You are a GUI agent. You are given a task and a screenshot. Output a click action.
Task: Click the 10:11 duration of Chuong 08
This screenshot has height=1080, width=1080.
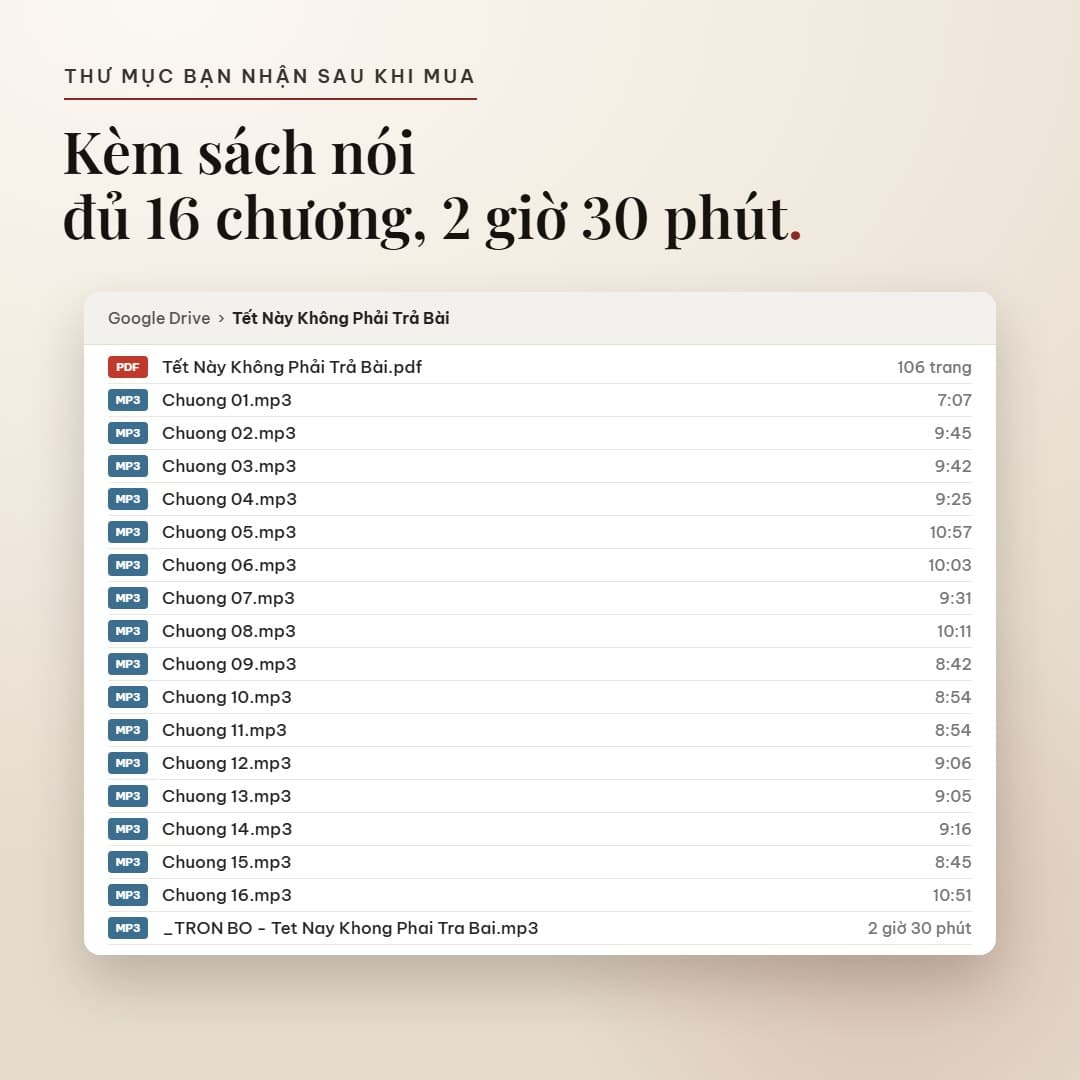(954, 632)
